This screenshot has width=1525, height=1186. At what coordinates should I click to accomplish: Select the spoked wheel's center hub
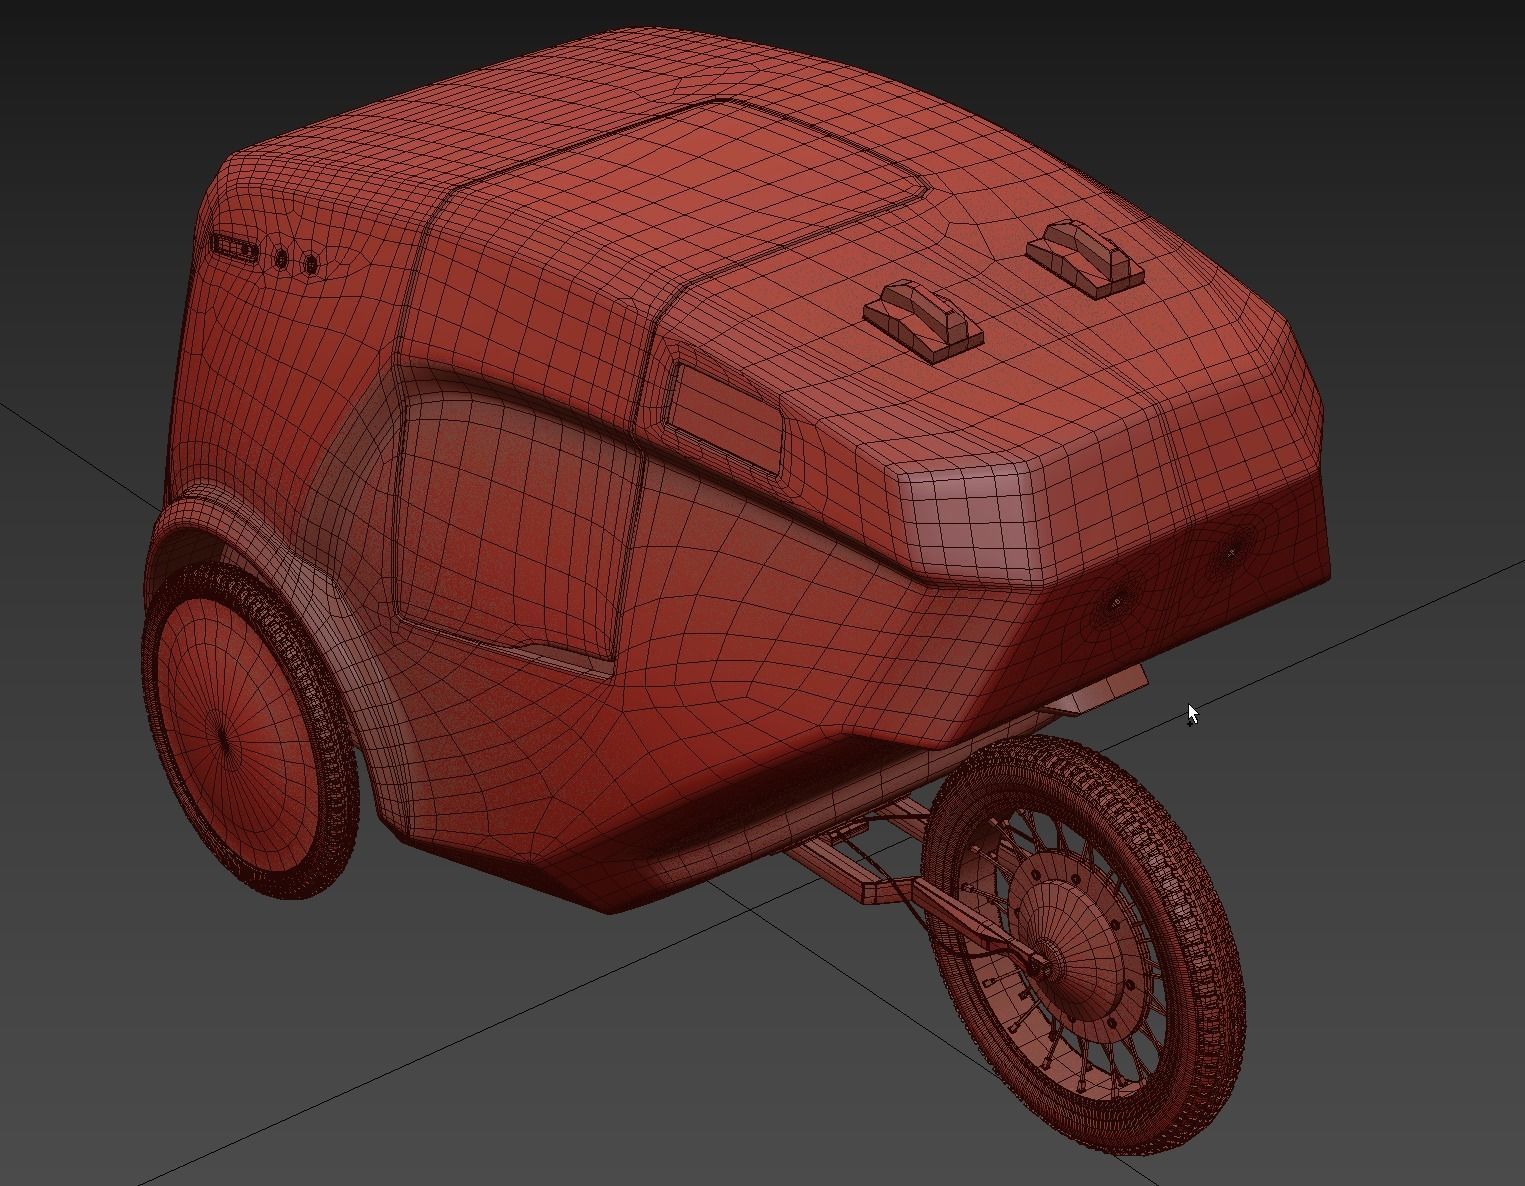coord(1081,946)
